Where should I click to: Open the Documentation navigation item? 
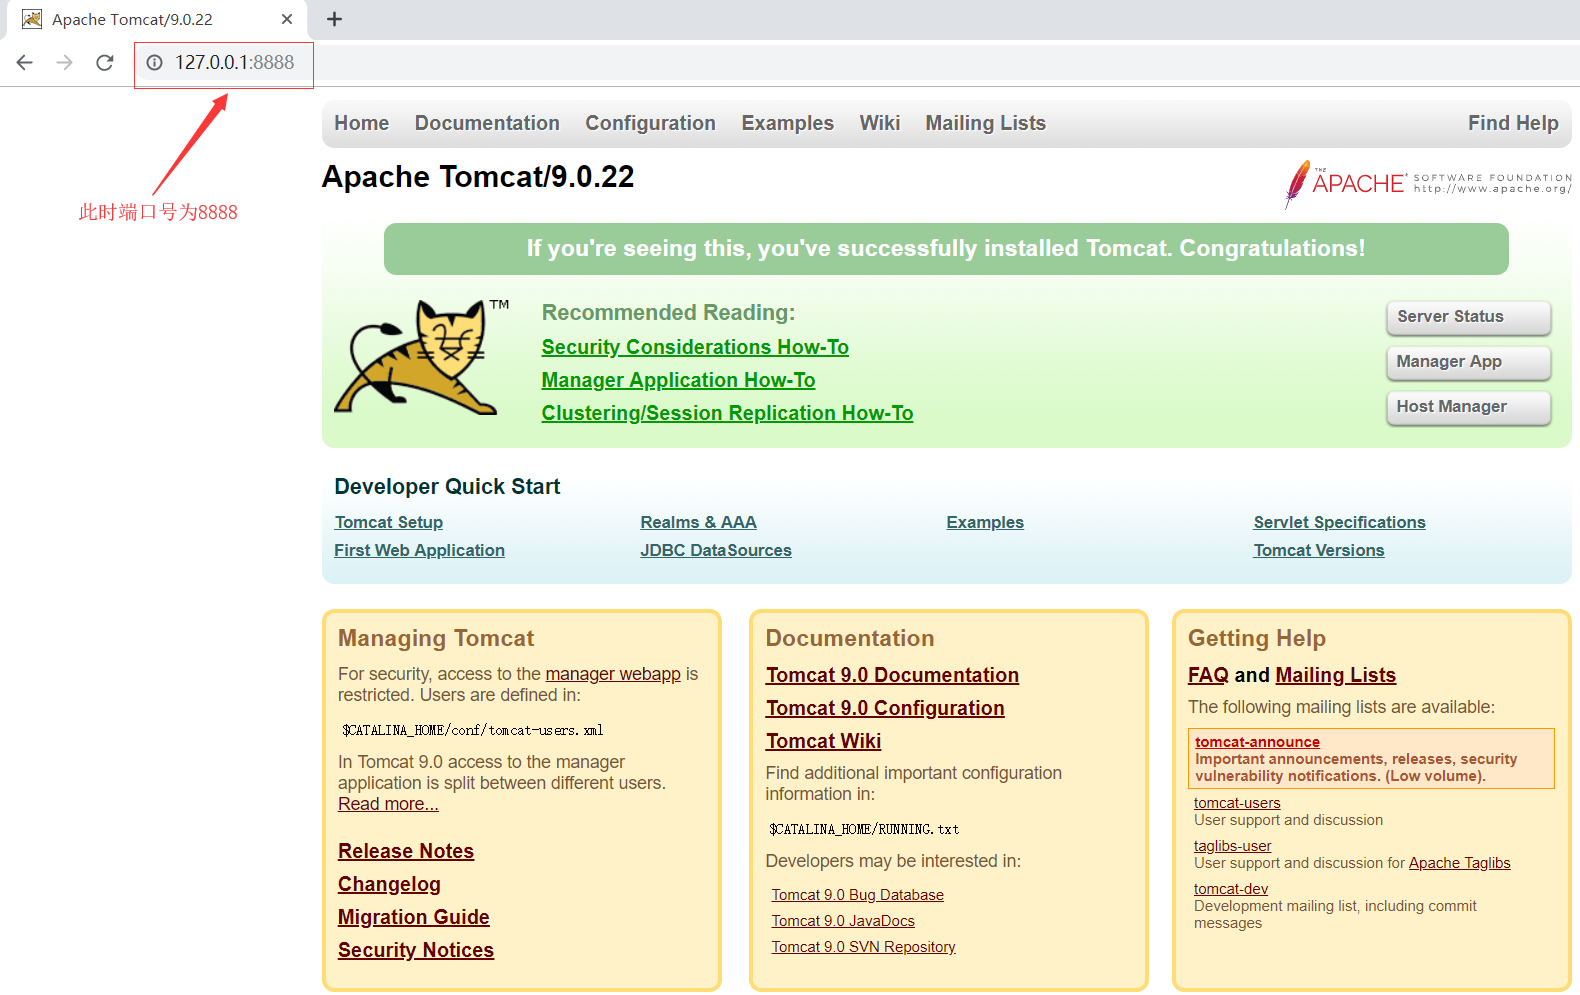click(x=487, y=123)
